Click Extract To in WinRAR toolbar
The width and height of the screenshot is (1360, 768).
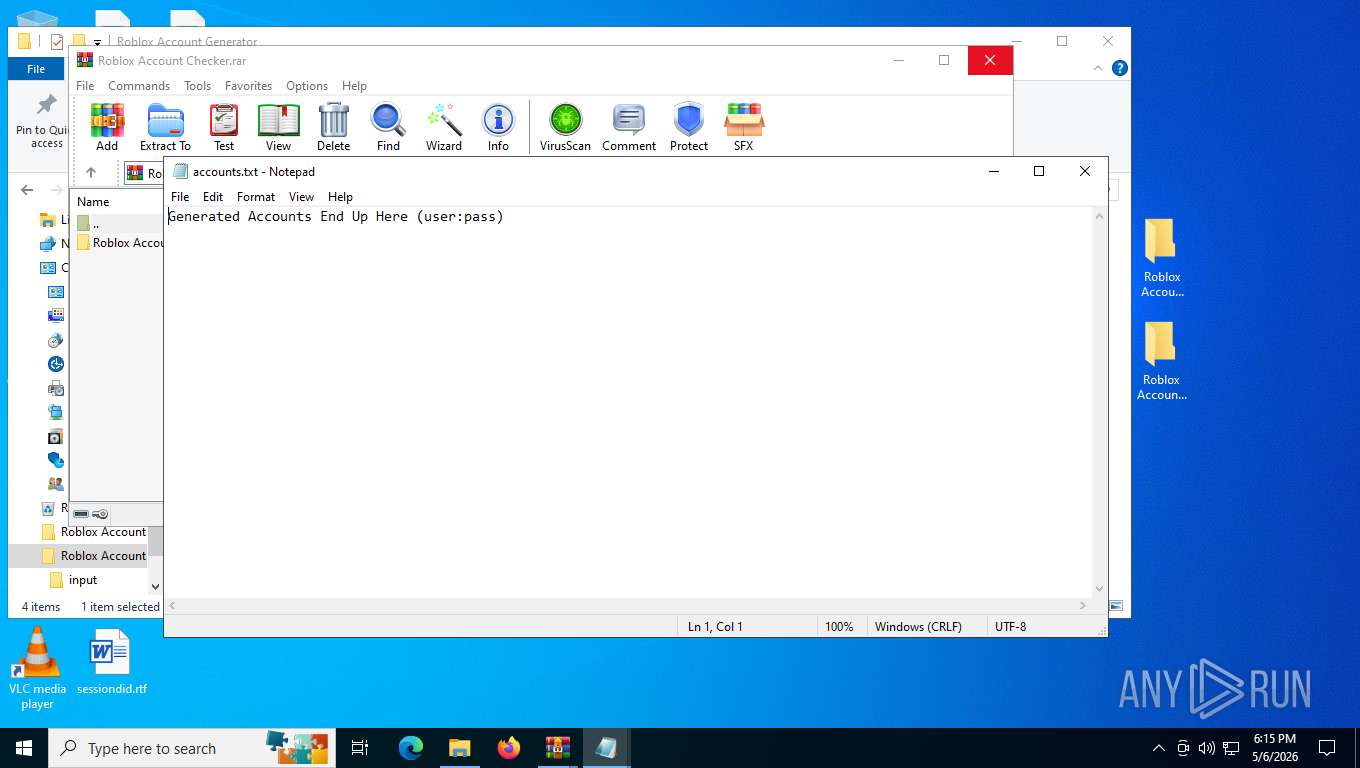pyautogui.click(x=165, y=127)
